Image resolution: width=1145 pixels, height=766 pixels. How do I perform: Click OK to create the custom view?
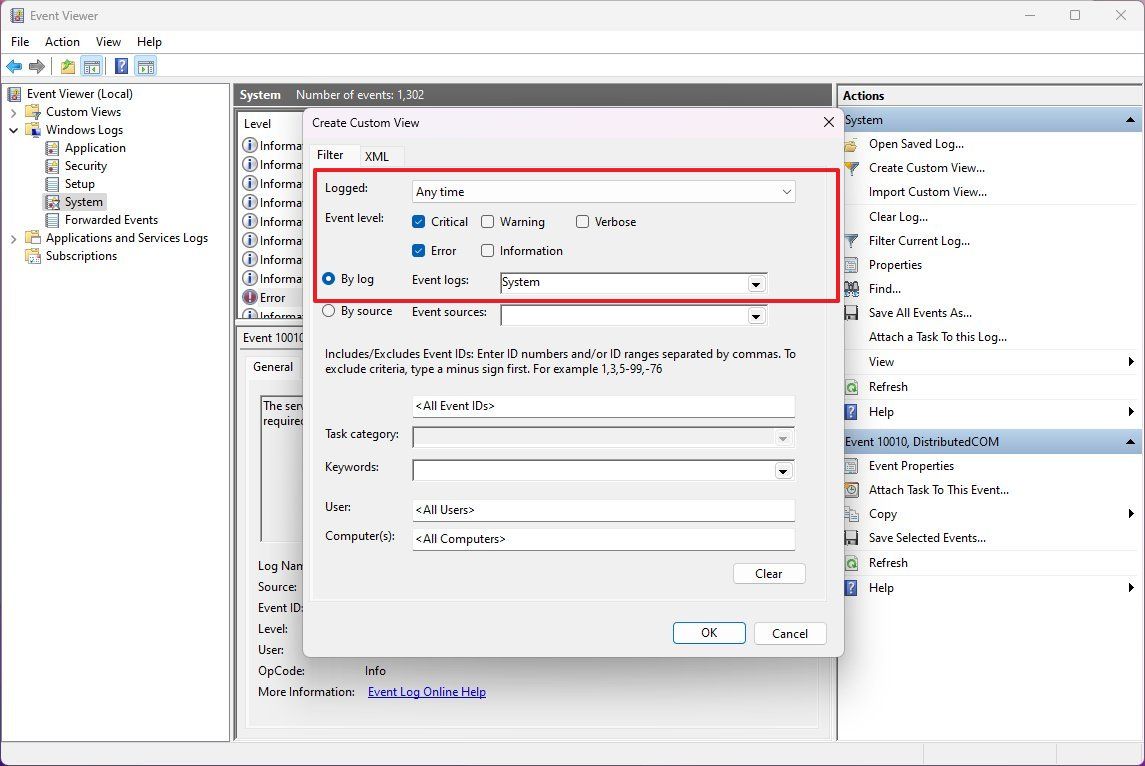click(709, 632)
